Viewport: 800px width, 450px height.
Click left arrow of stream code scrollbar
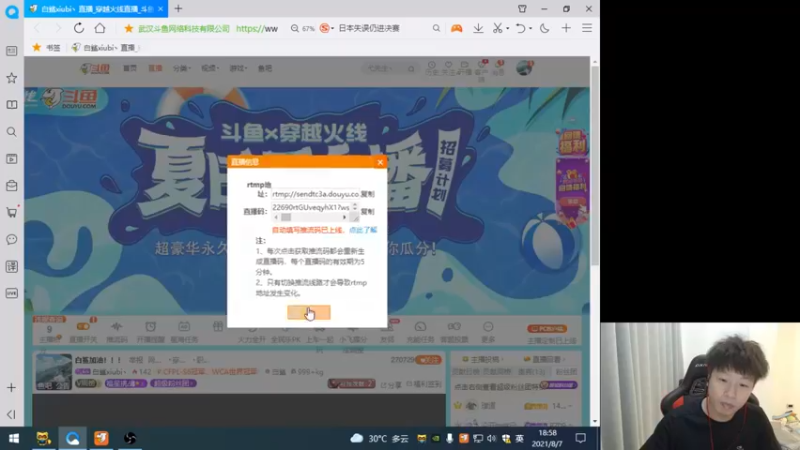(x=276, y=217)
